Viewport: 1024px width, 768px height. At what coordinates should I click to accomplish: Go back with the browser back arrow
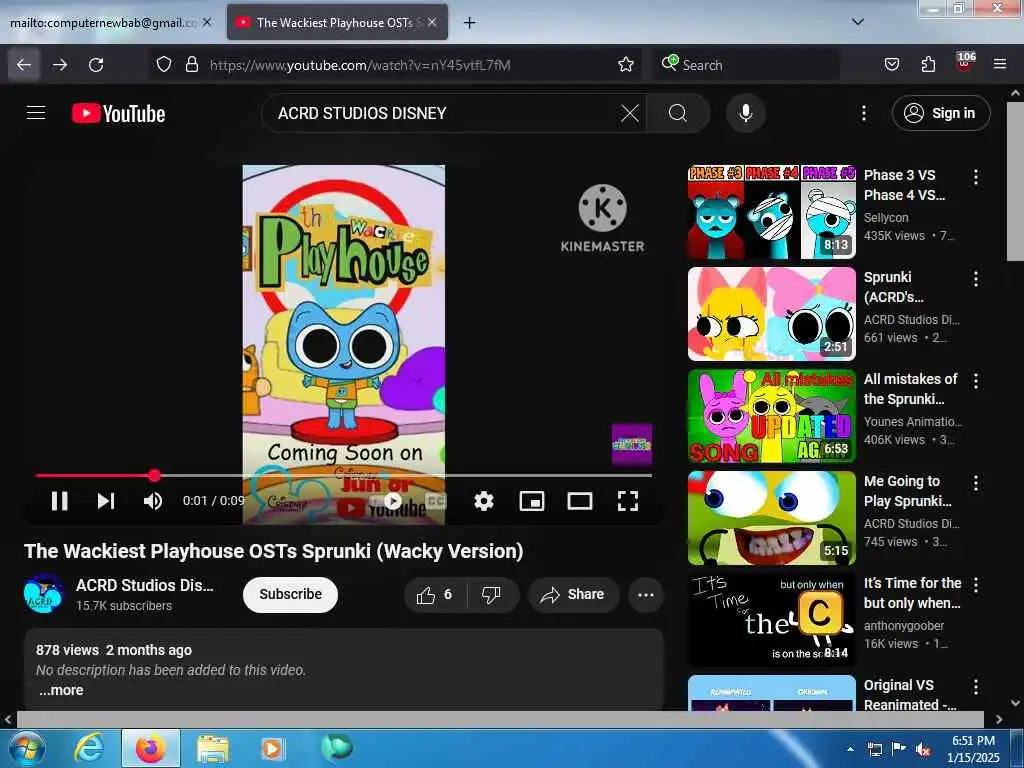(24, 65)
